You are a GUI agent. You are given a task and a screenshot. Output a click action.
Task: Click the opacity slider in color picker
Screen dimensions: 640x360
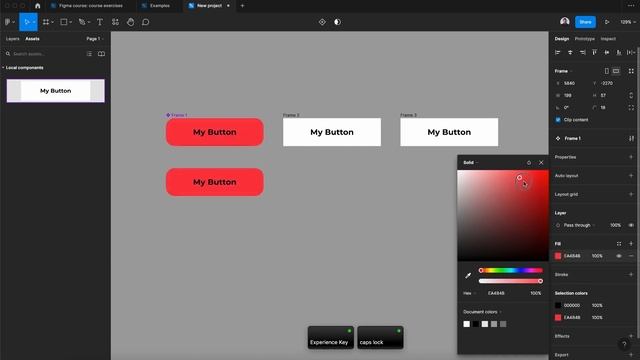(x=511, y=281)
